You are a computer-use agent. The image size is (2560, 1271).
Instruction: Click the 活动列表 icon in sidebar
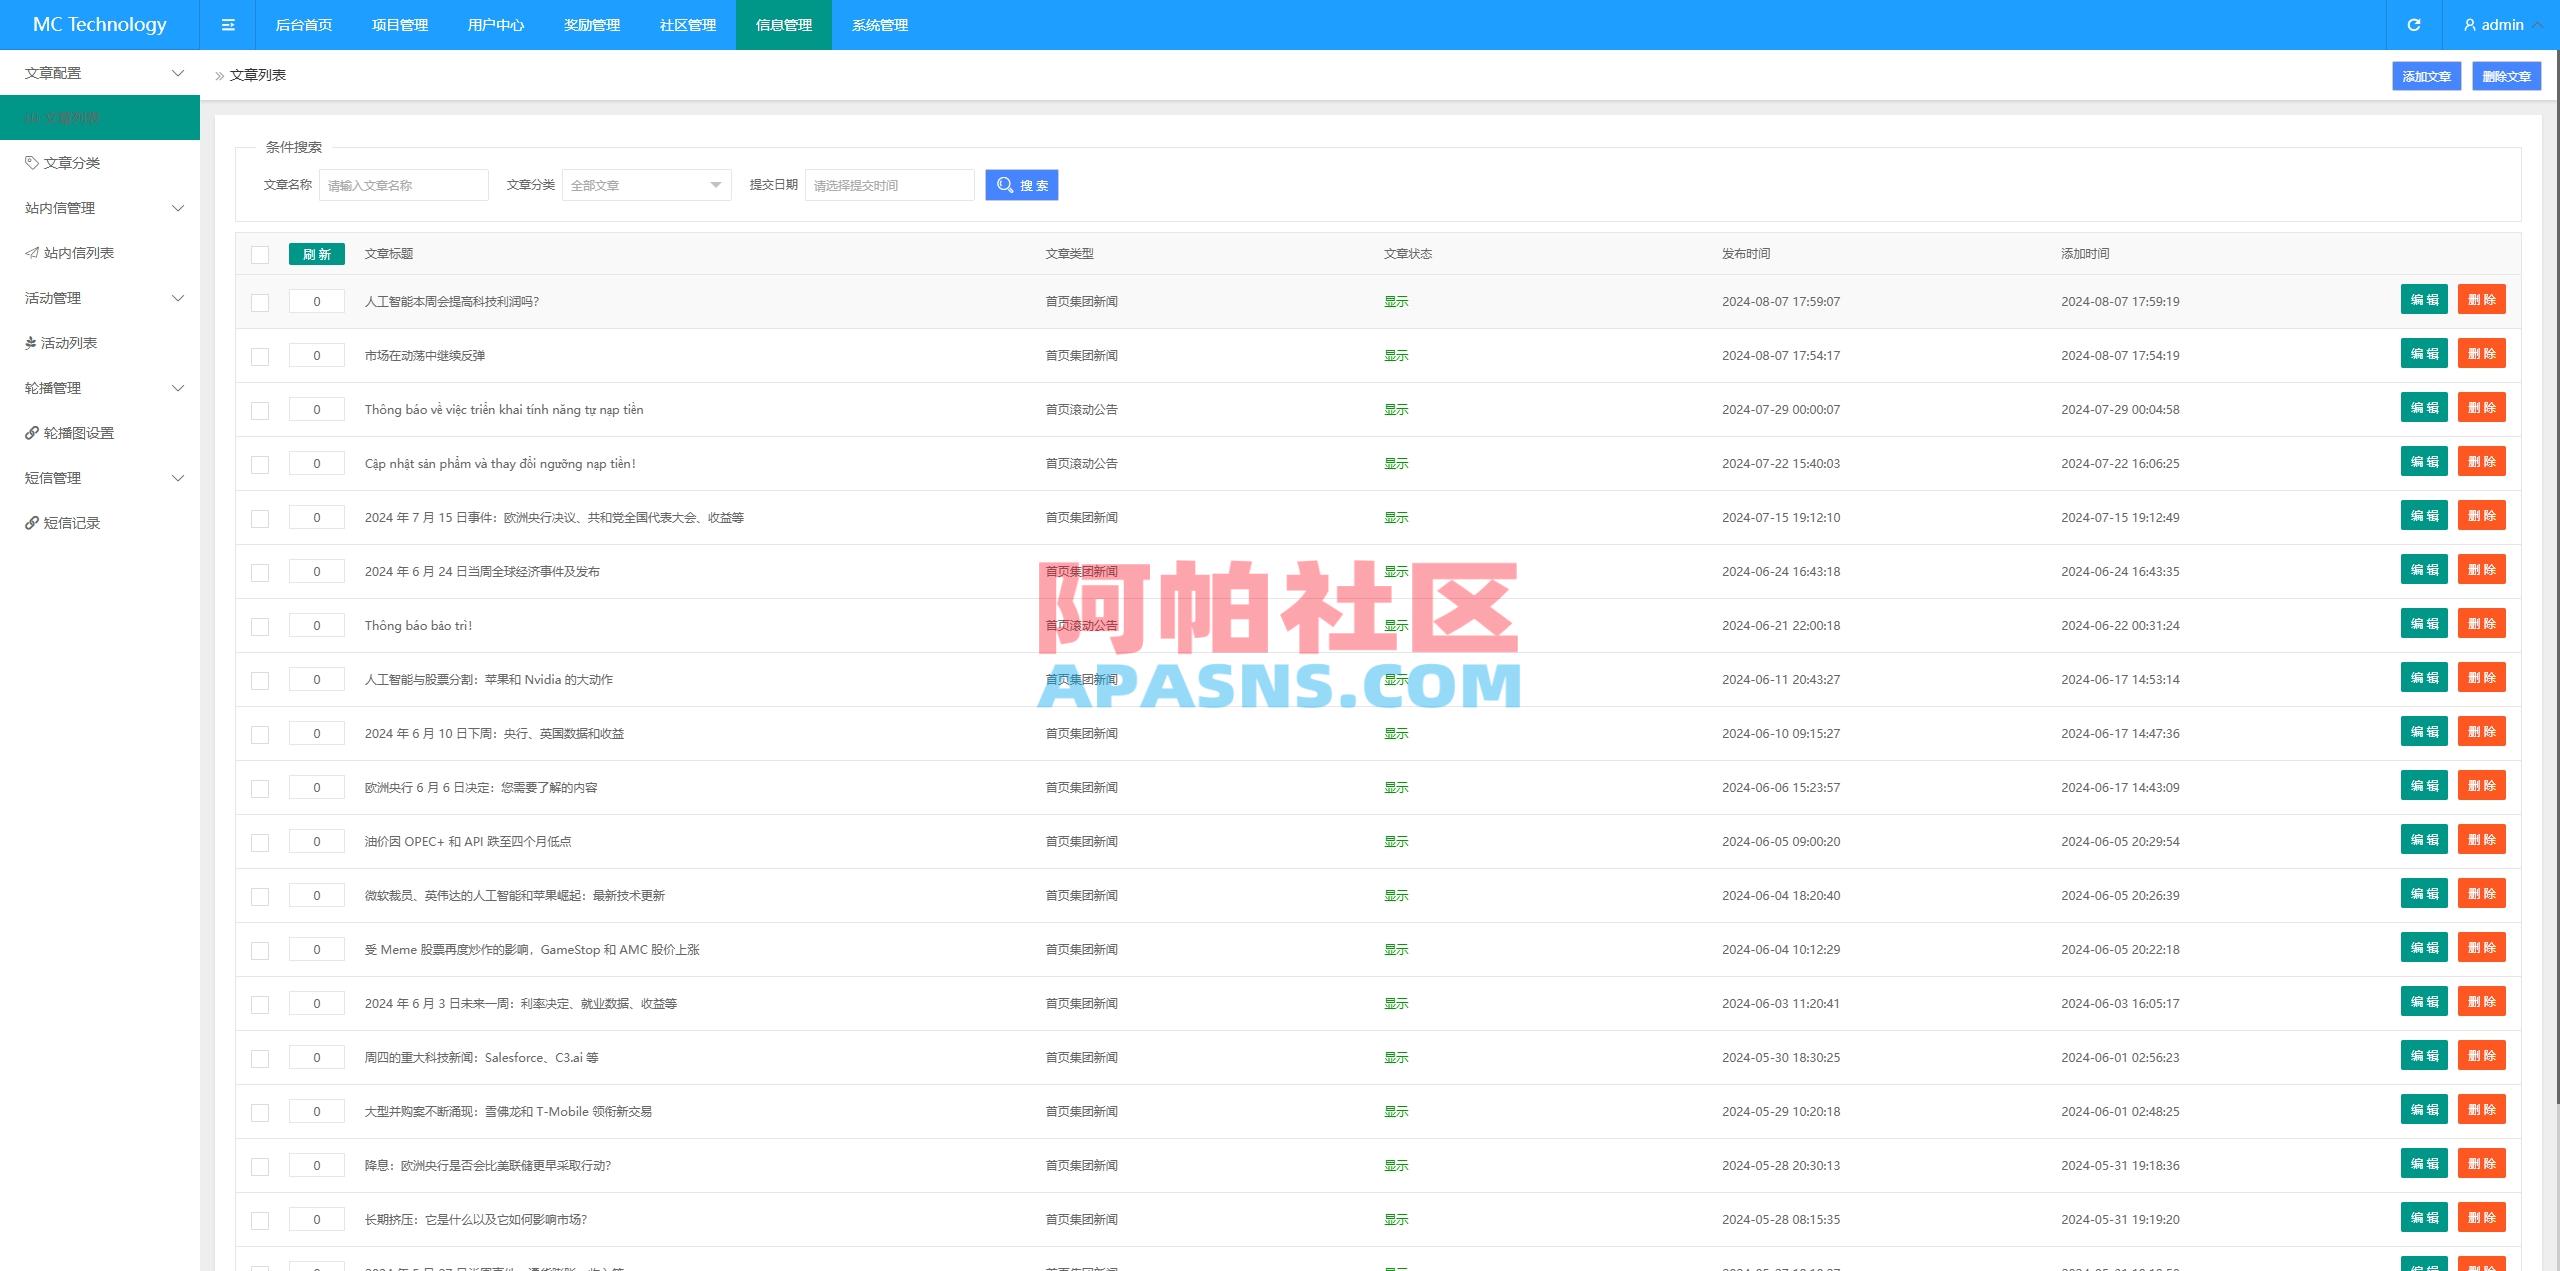point(29,343)
